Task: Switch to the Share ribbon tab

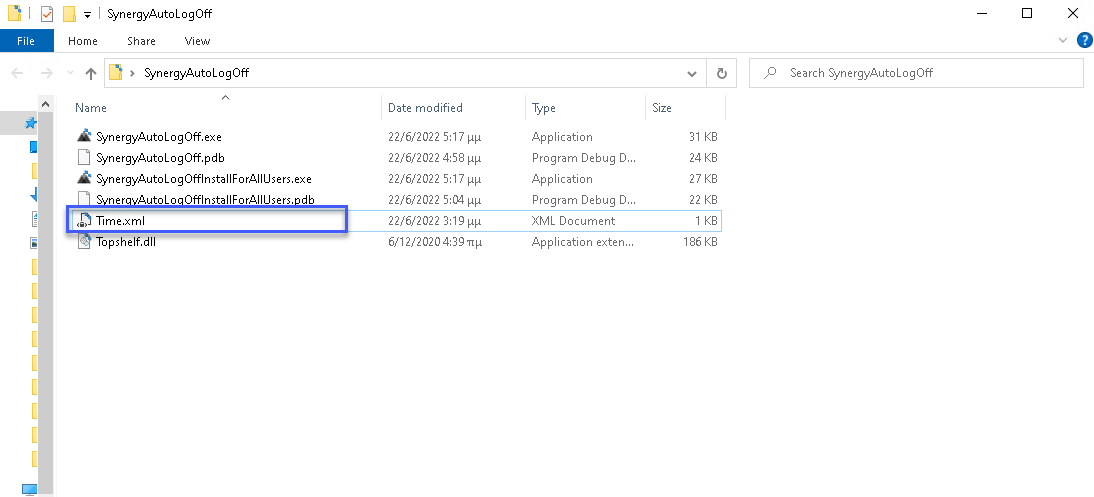Action: click(x=142, y=41)
